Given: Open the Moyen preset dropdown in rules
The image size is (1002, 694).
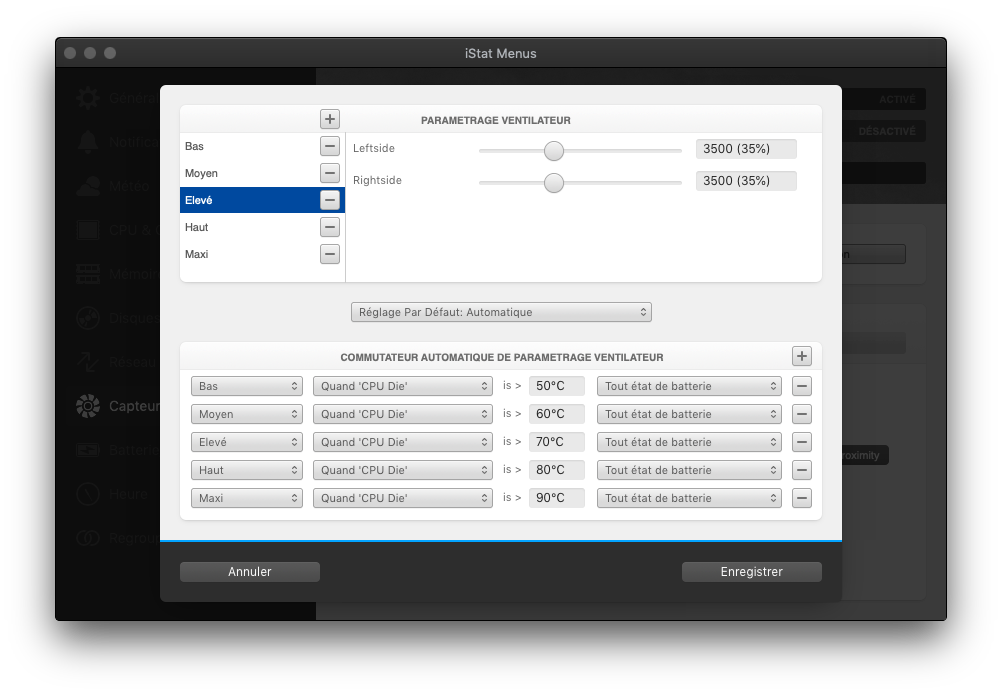Looking at the screenshot, I should (x=247, y=414).
